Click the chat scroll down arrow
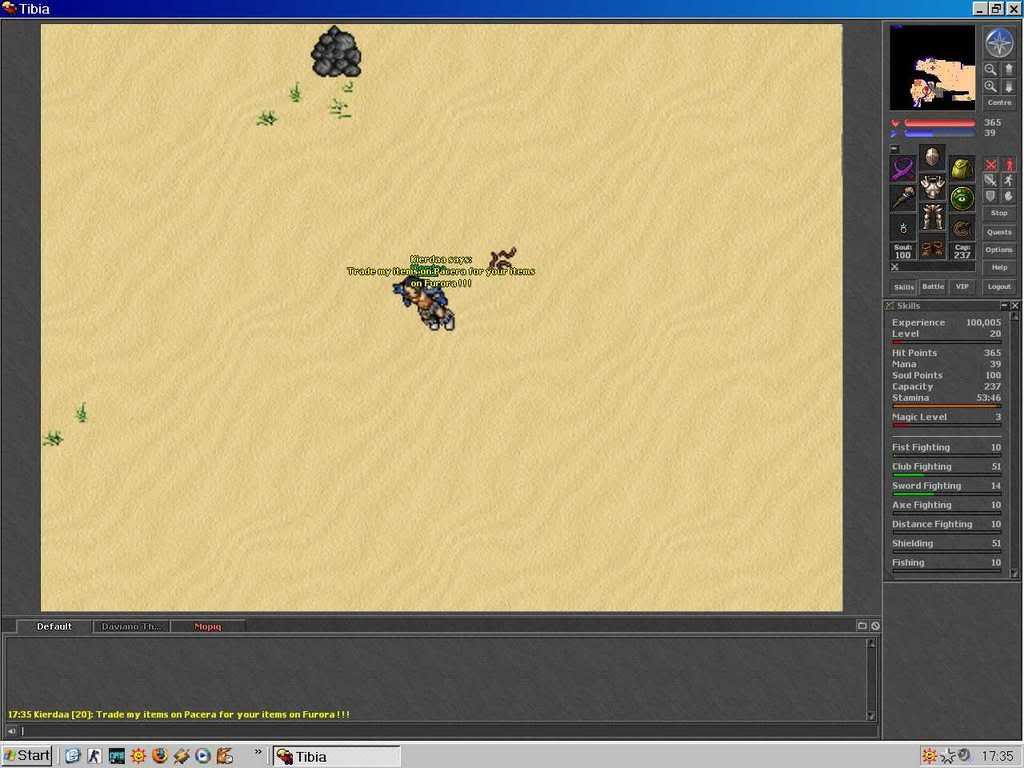 coord(871,716)
